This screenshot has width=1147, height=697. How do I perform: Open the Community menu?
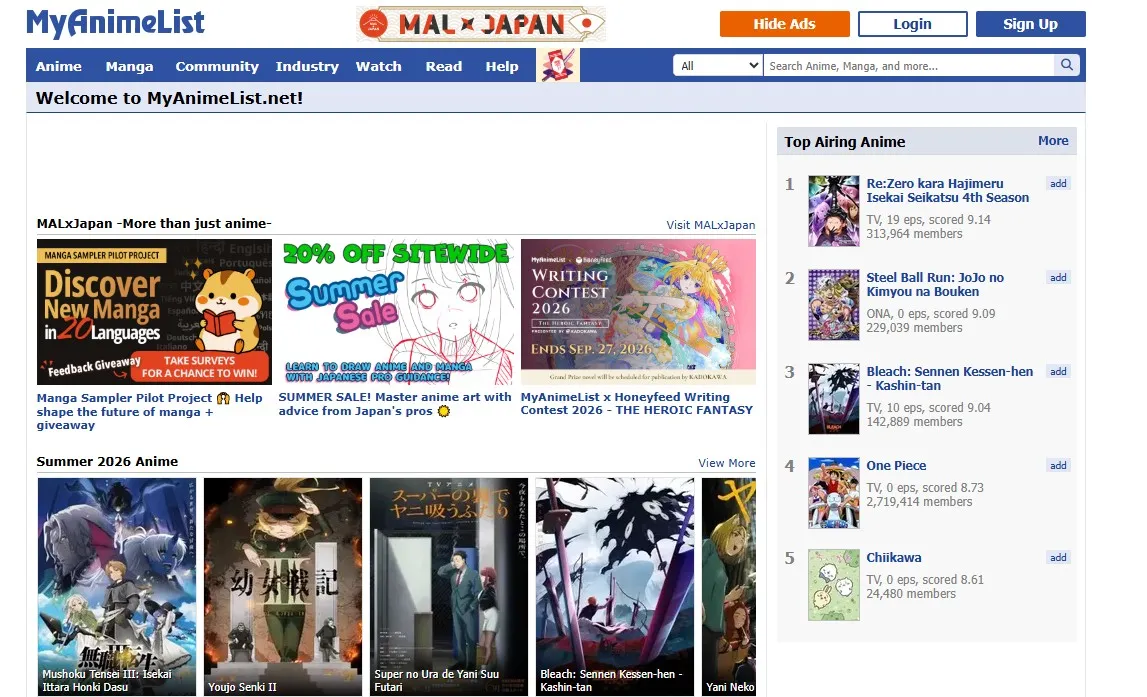217,66
